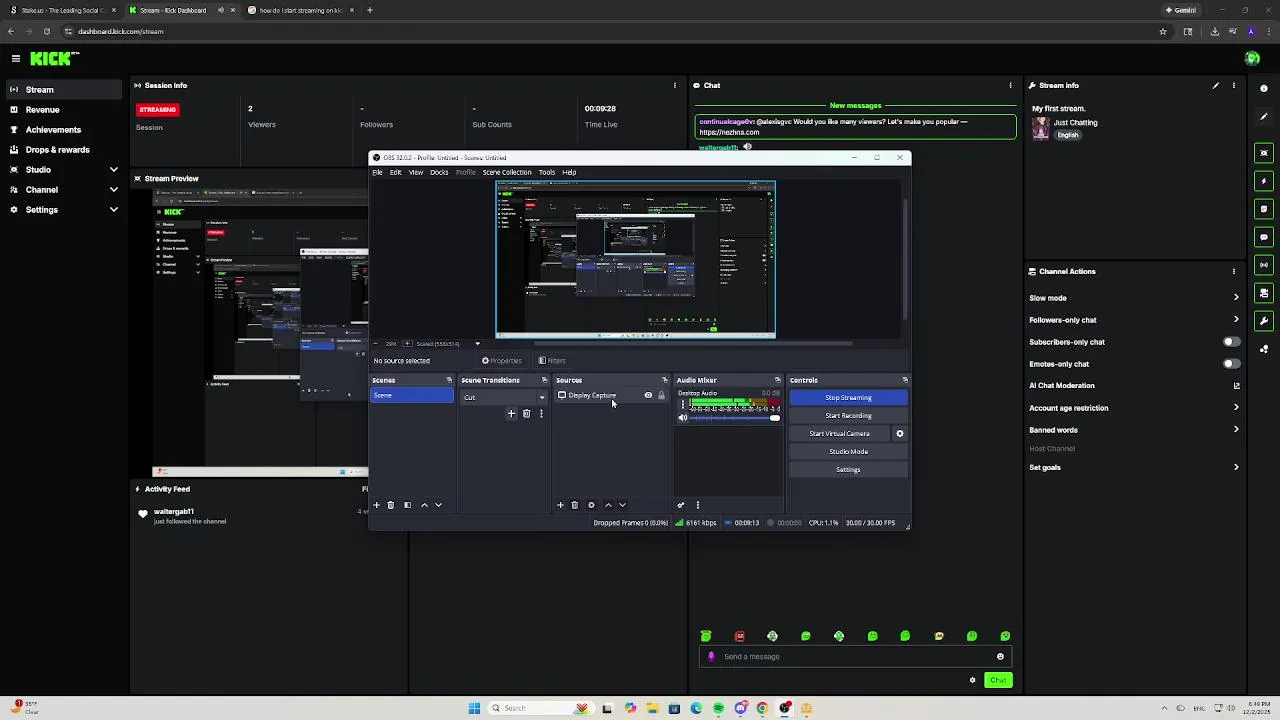Open transition properties three-dot menu

click(541, 413)
